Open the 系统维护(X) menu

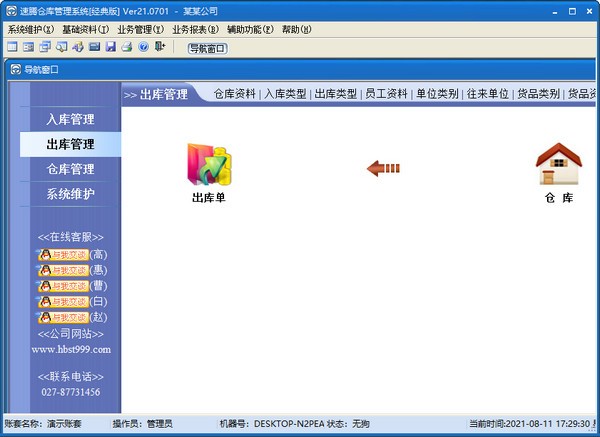tap(31, 29)
